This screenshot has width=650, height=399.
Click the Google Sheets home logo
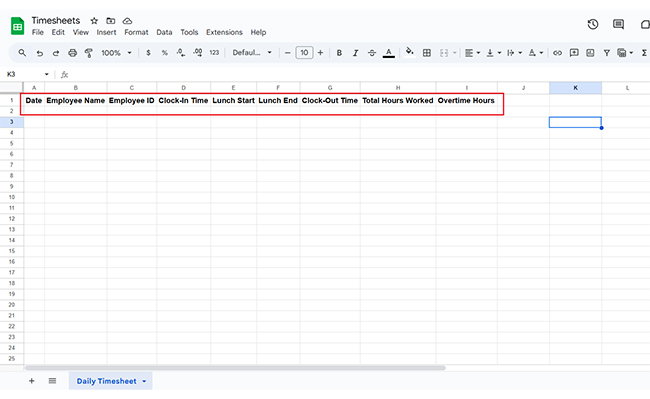pos(17,26)
